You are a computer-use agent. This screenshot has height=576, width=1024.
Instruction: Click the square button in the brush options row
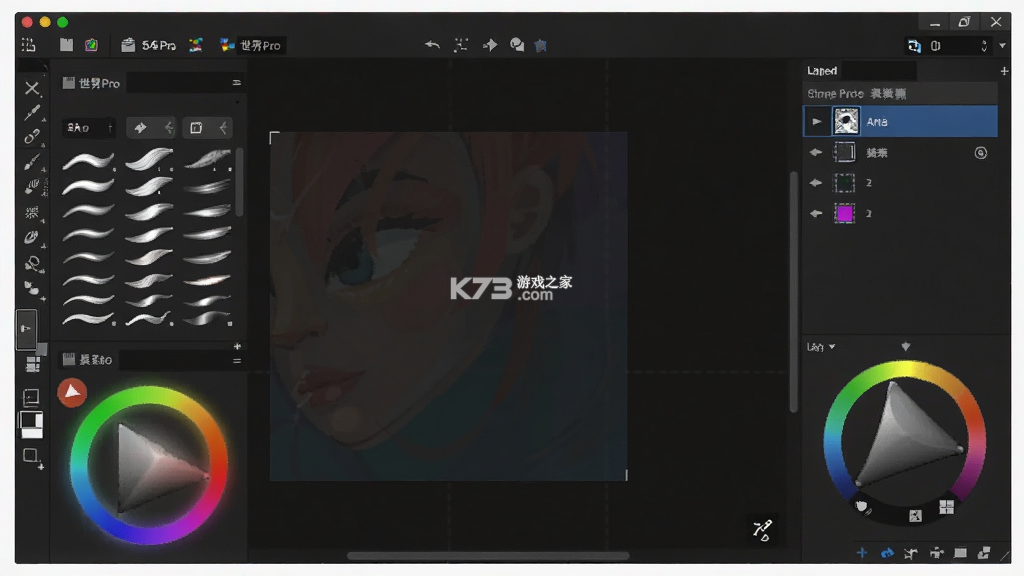(196, 128)
